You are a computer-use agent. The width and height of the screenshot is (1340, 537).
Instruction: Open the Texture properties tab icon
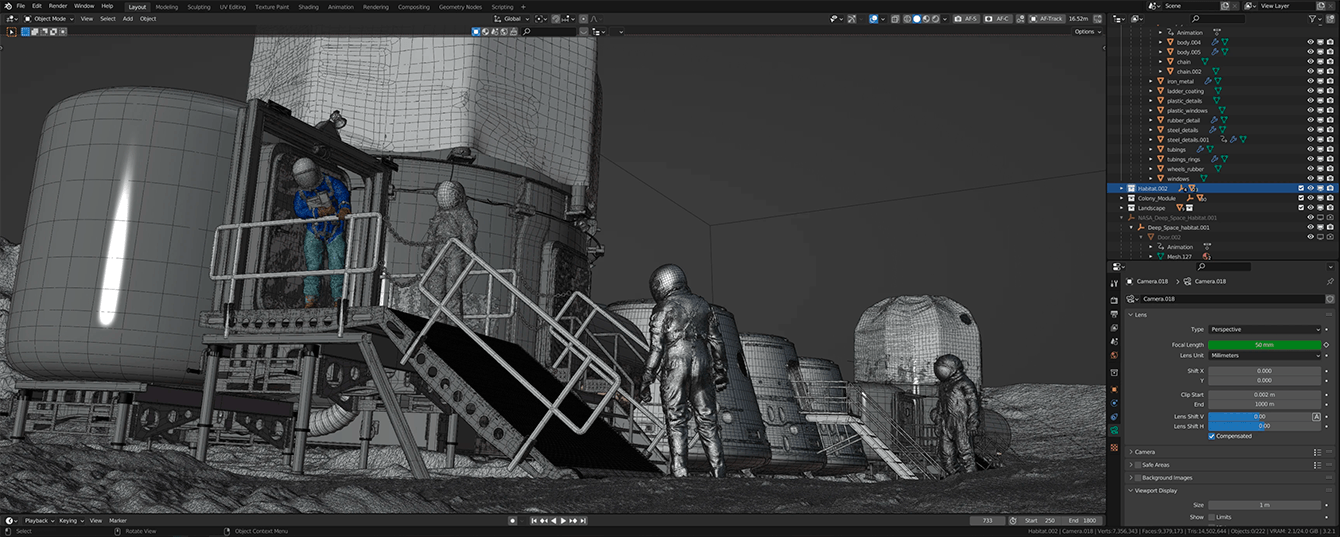1114,447
